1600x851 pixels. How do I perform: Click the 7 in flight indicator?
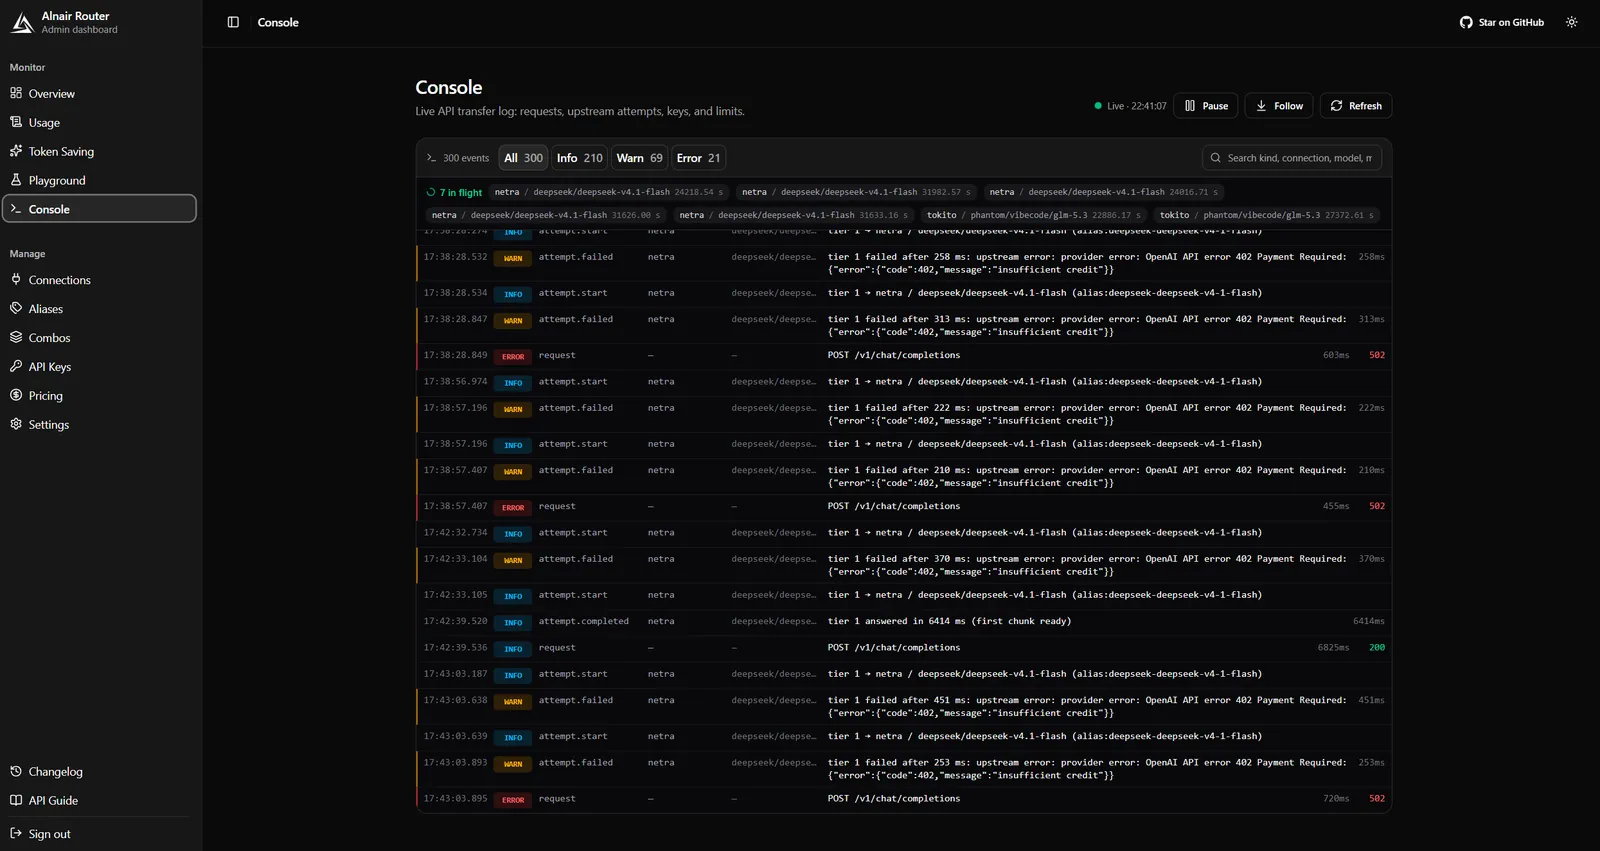tap(454, 193)
